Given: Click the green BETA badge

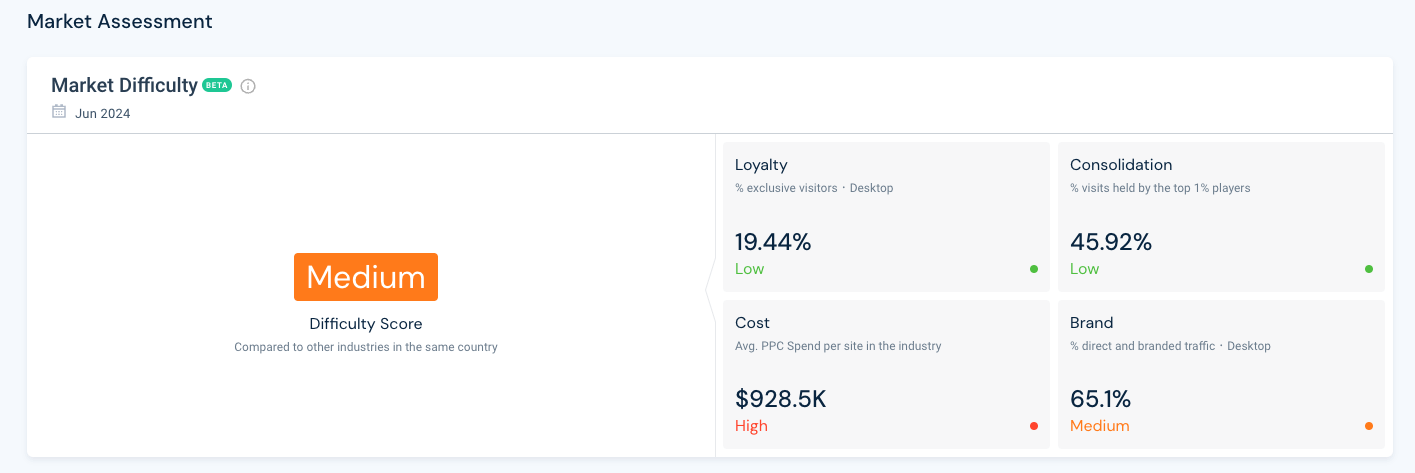Looking at the screenshot, I should coord(217,85).
